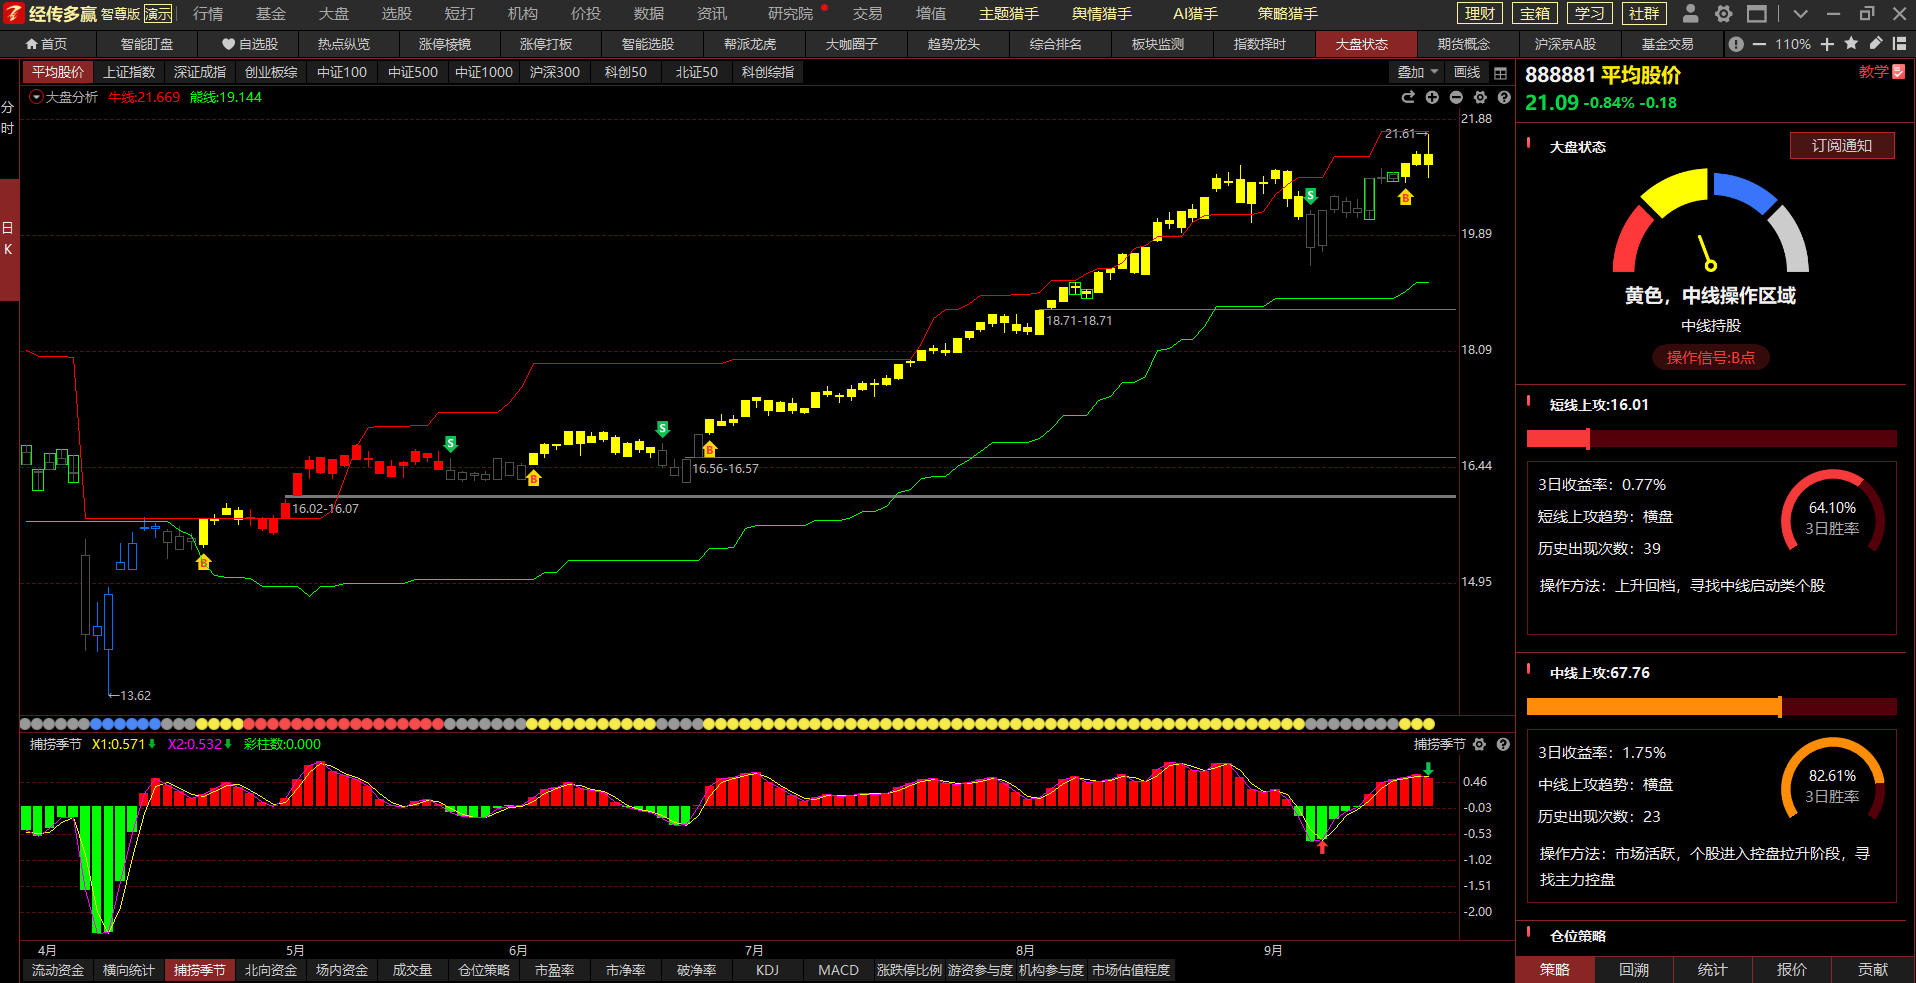
Task: Select the 科创50 index tab
Action: (x=626, y=72)
